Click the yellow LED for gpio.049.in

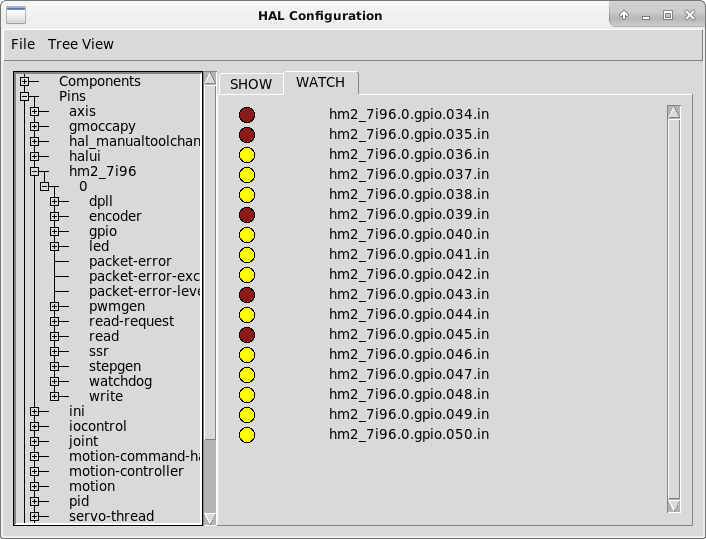point(247,415)
